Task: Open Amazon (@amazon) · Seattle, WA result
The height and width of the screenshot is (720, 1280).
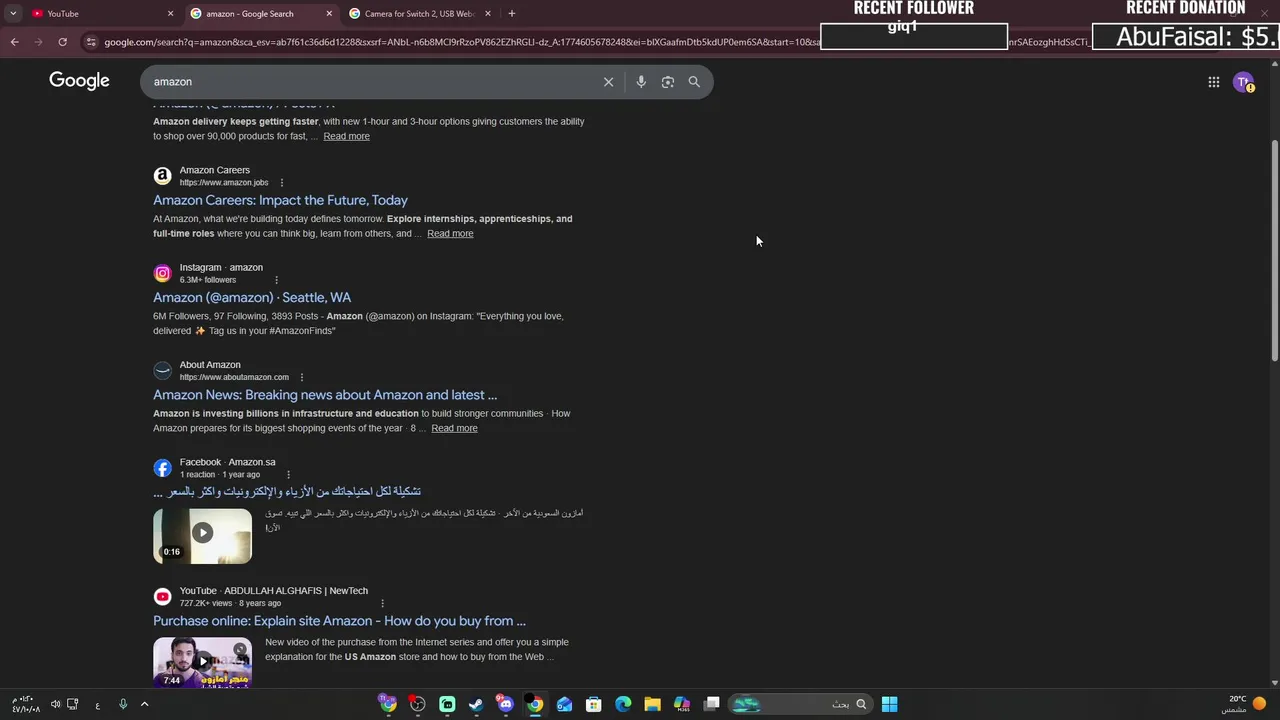Action: coord(252,297)
